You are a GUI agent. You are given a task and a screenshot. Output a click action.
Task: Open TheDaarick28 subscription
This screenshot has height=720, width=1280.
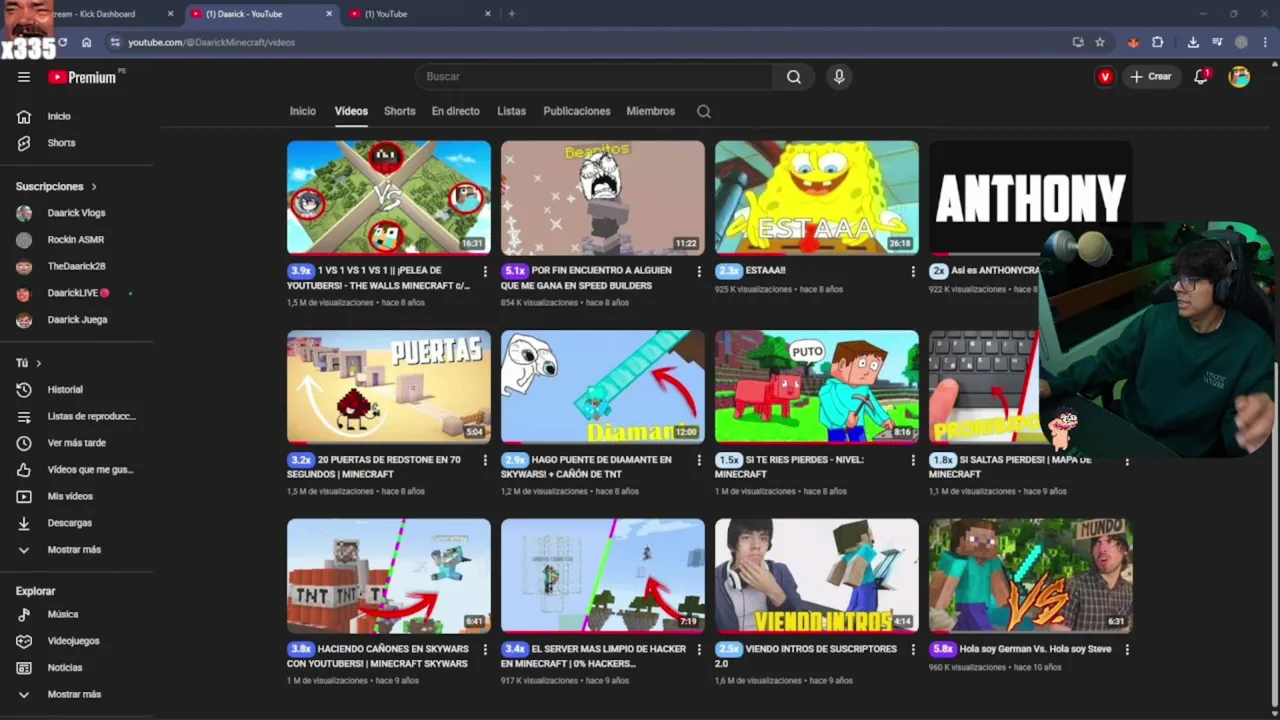(x=77, y=267)
